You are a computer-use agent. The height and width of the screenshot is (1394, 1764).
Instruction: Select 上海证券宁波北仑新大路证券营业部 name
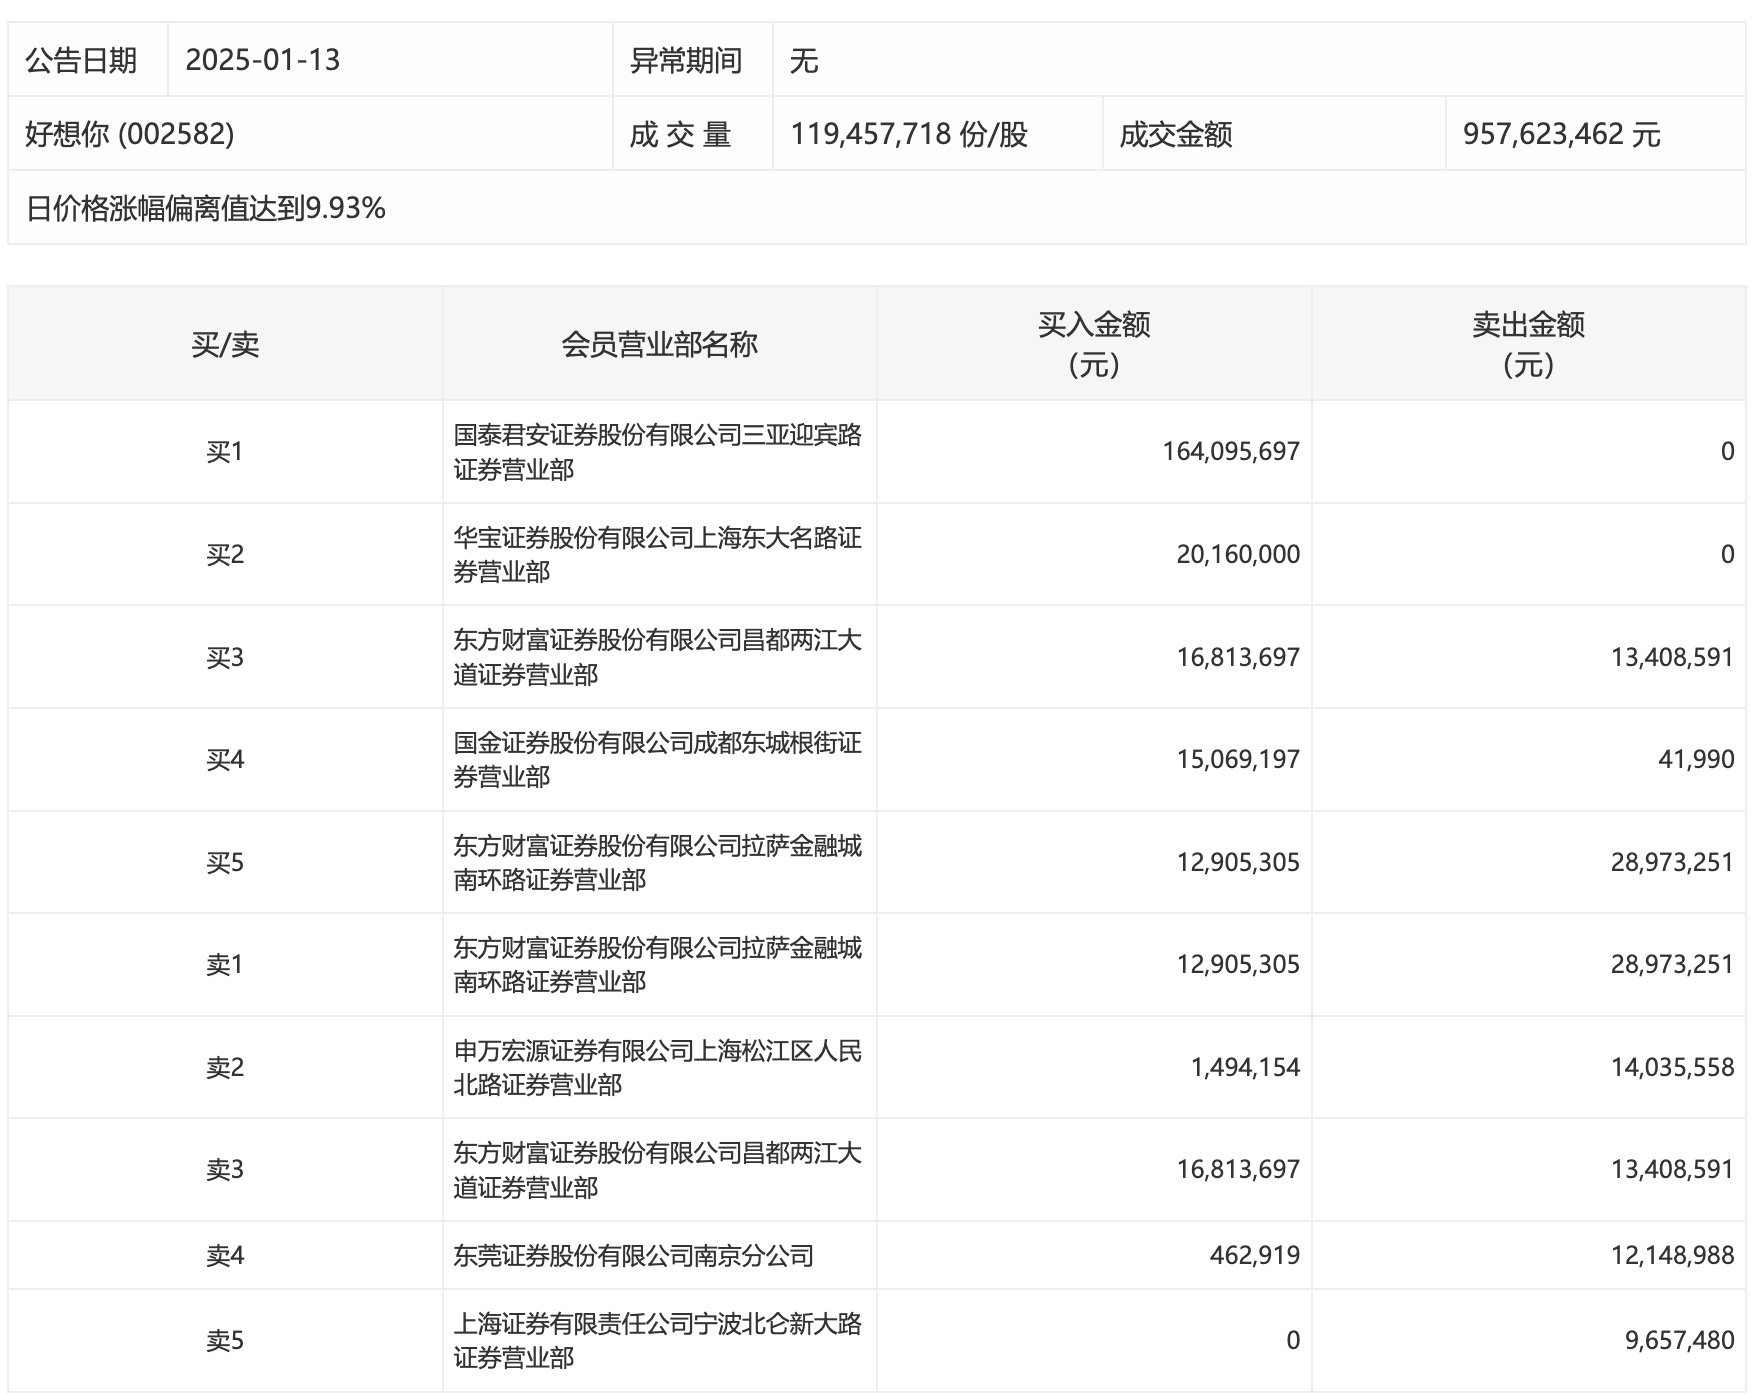[657, 1340]
